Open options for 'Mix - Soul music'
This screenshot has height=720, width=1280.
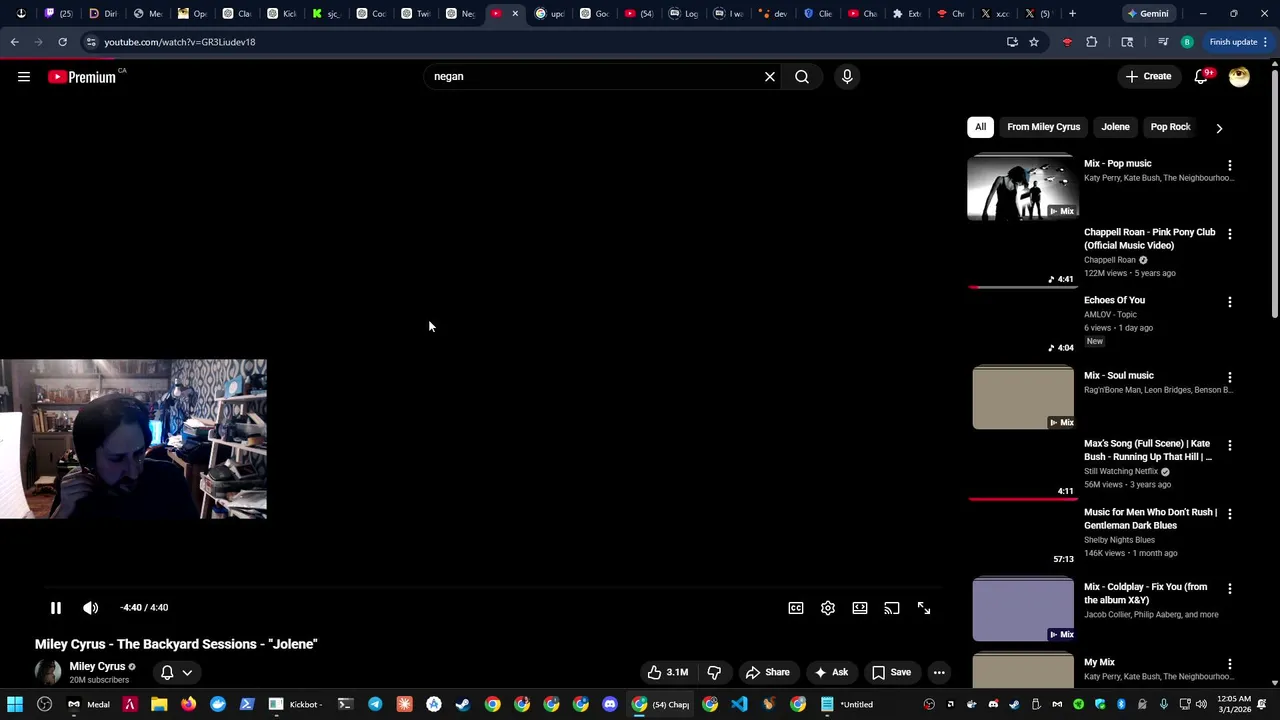(x=1230, y=377)
